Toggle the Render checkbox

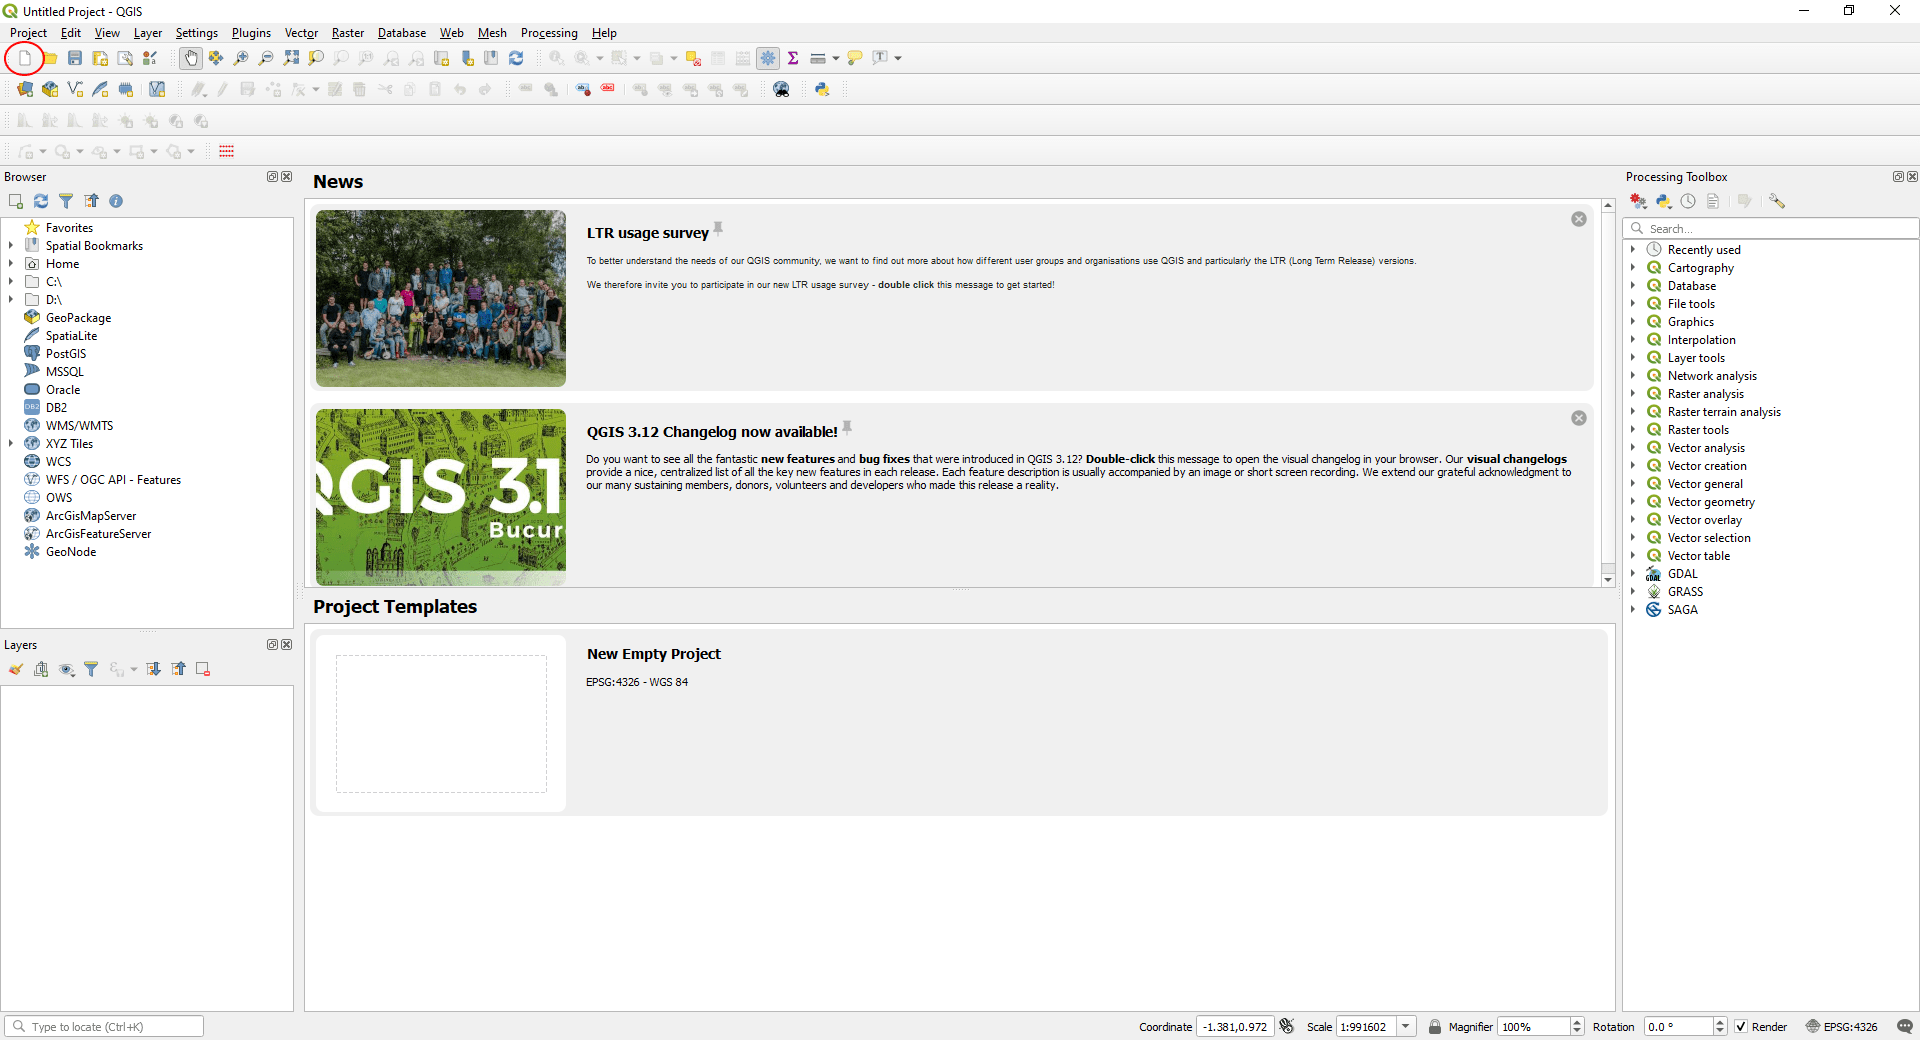point(1741,1027)
